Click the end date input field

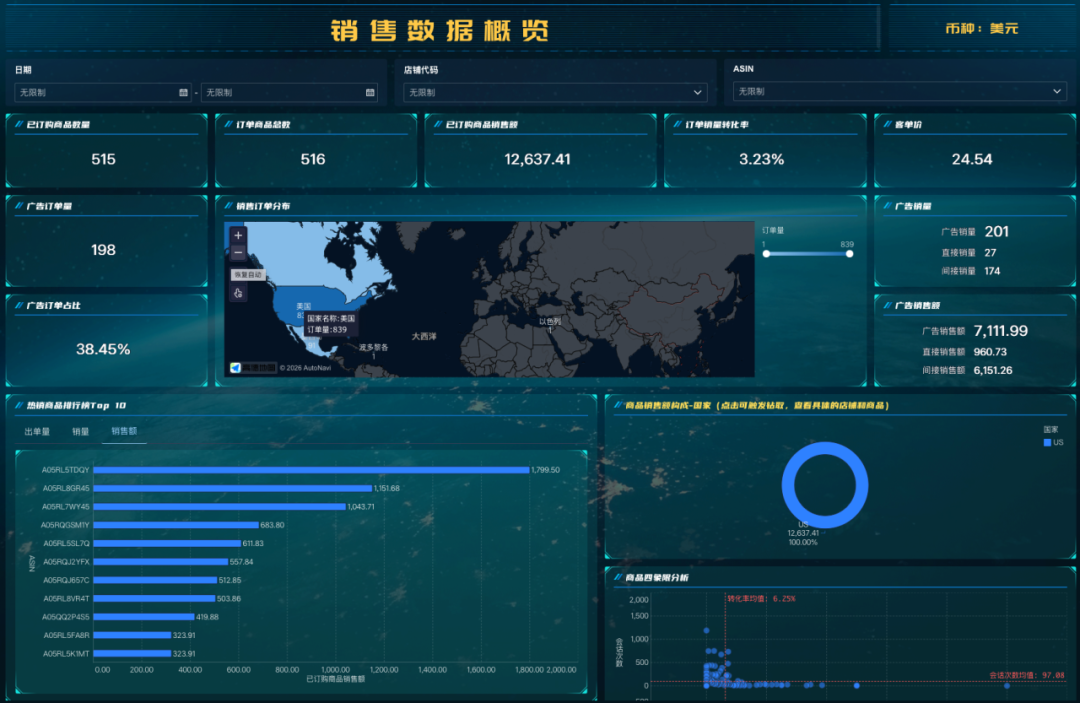click(282, 93)
